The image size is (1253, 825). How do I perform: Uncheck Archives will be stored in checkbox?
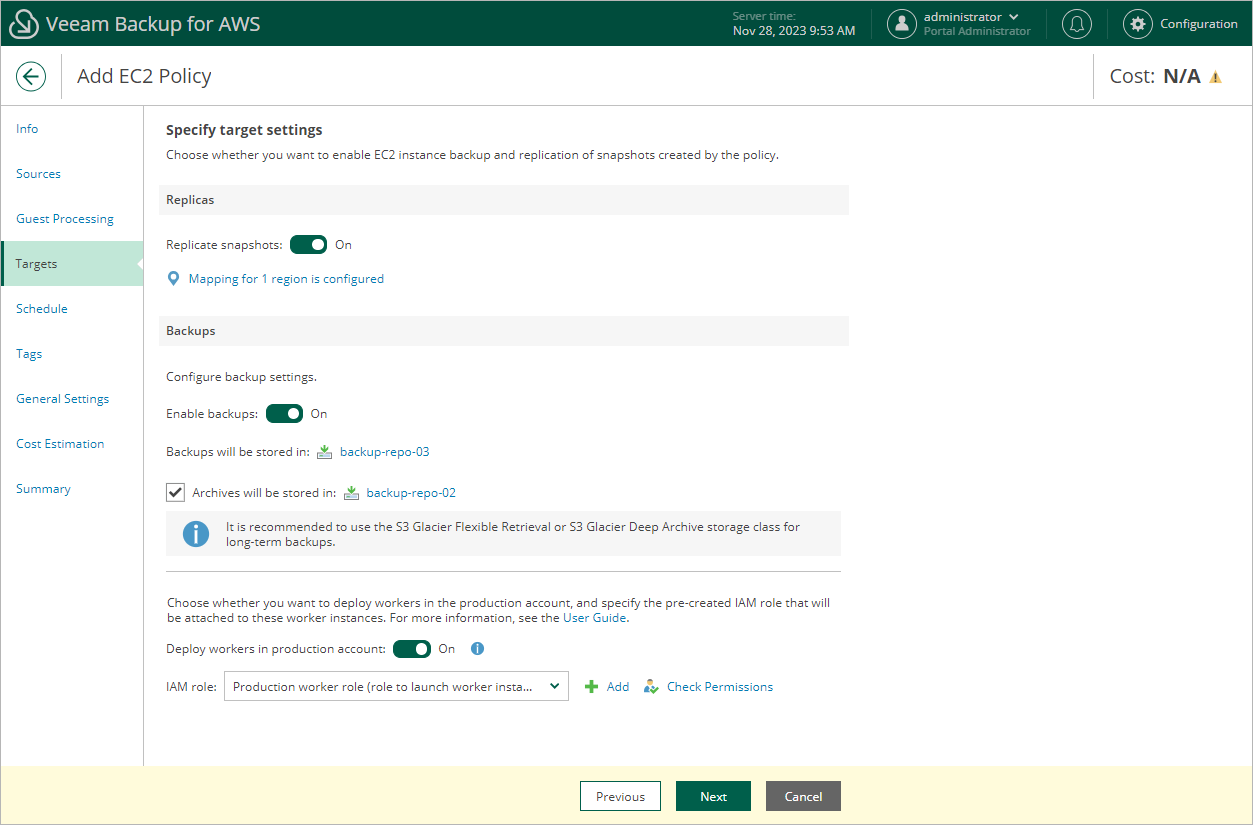[x=175, y=492]
